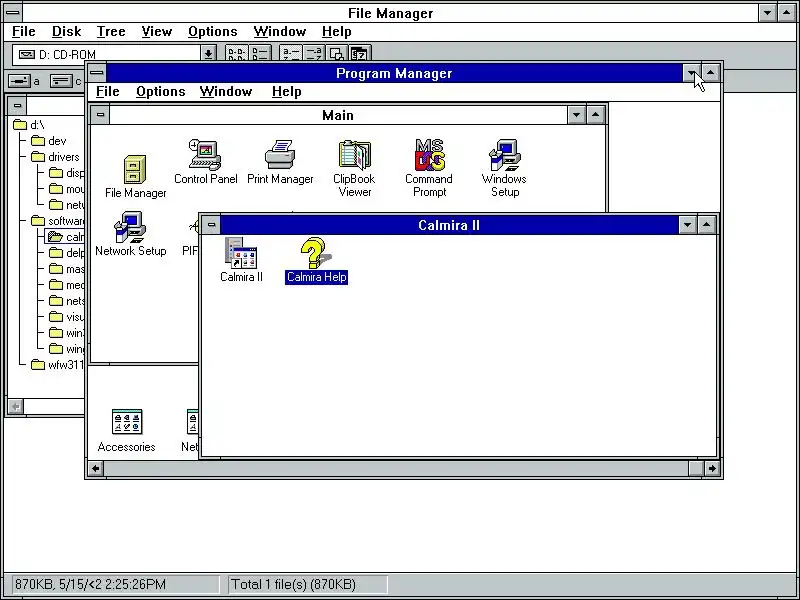Click the sort by name a-z toolbar button
This screenshot has width=800, height=600.
[x=291, y=54]
